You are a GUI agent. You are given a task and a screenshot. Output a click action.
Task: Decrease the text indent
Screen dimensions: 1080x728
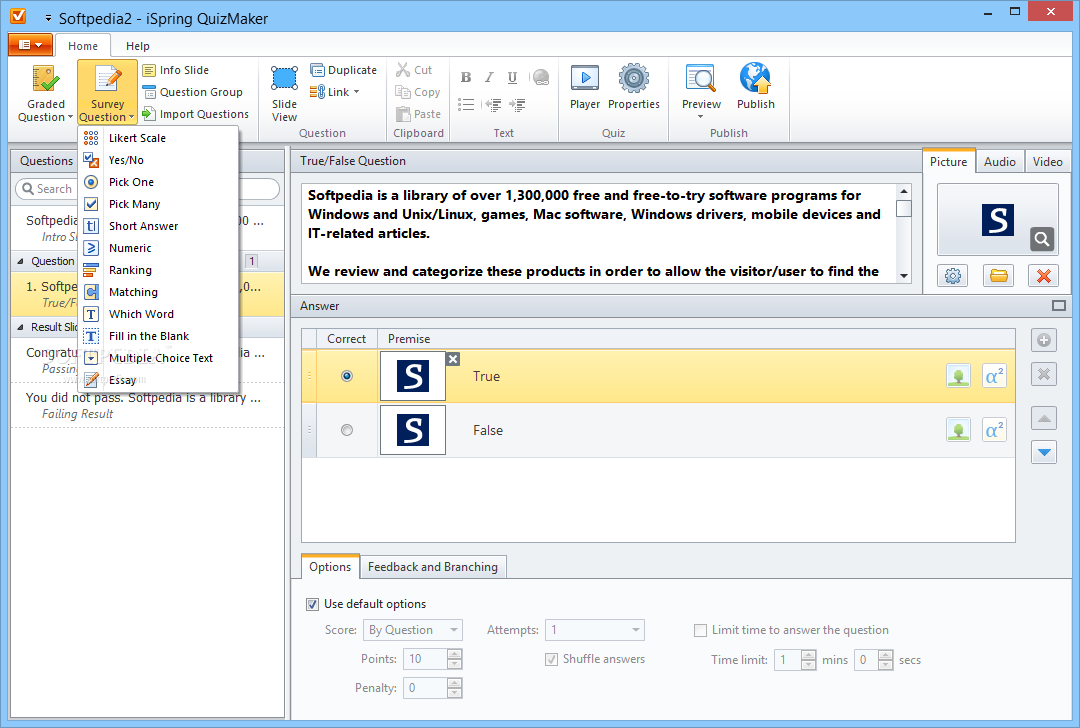click(x=492, y=105)
